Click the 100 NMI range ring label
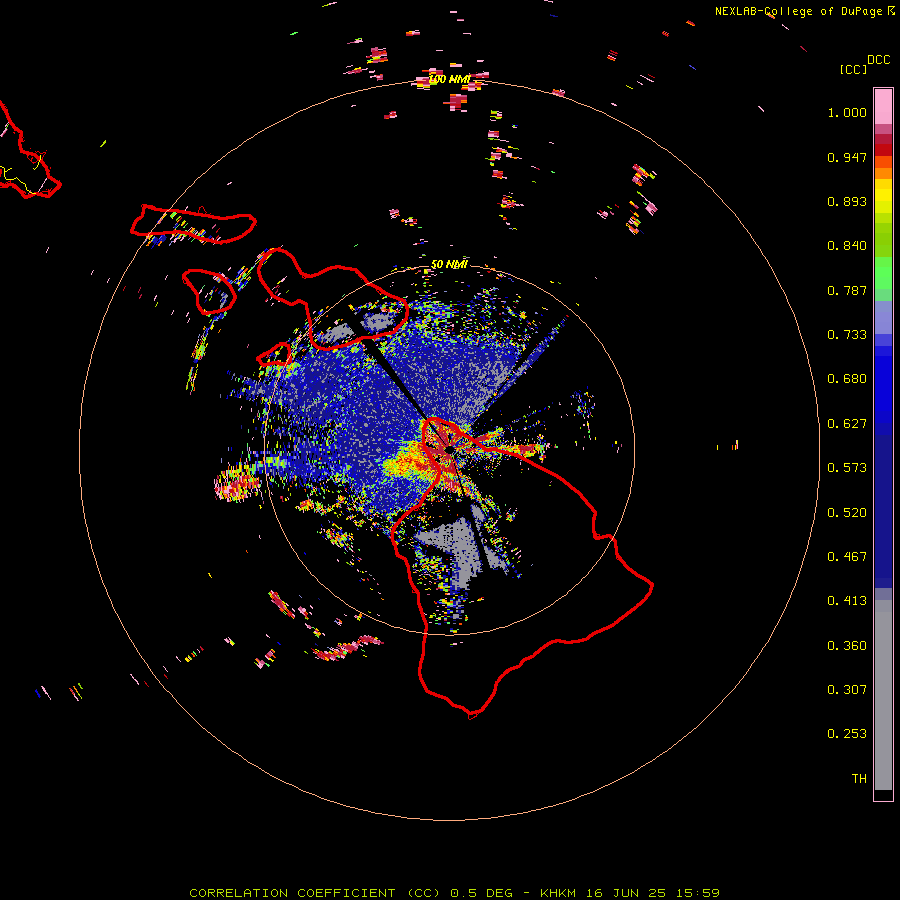The height and width of the screenshot is (900, 900). 449,79
